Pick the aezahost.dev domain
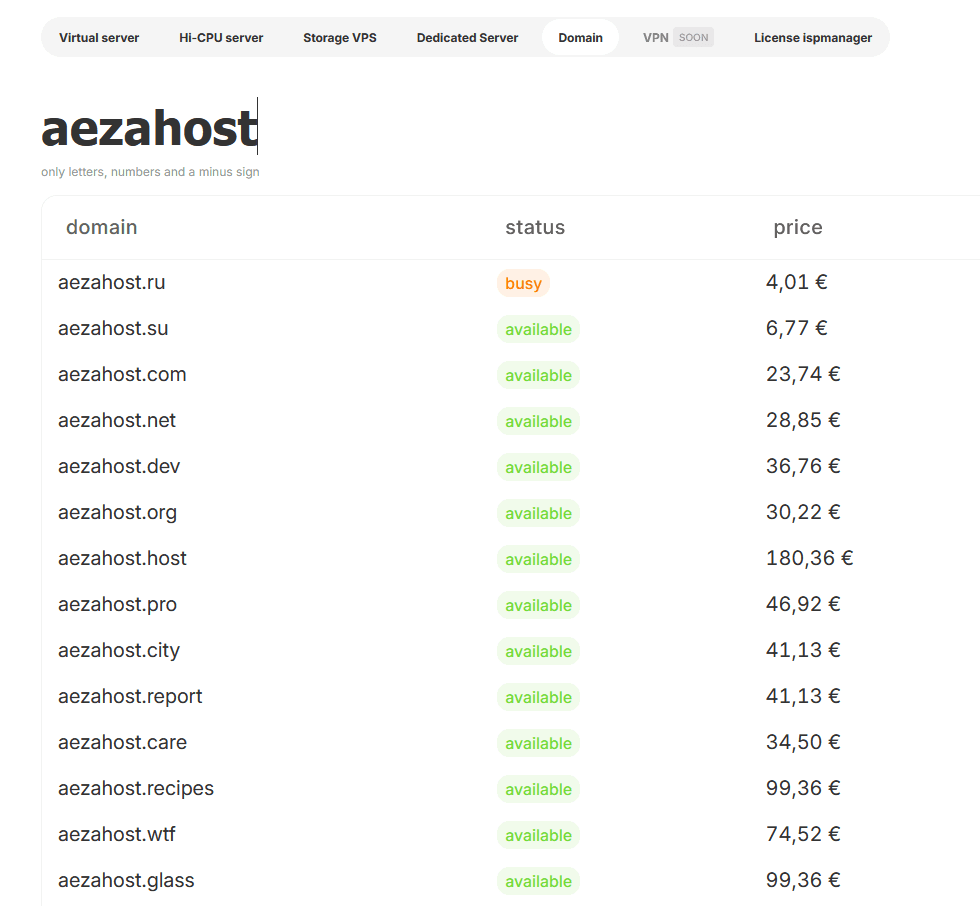 click(119, 467)
